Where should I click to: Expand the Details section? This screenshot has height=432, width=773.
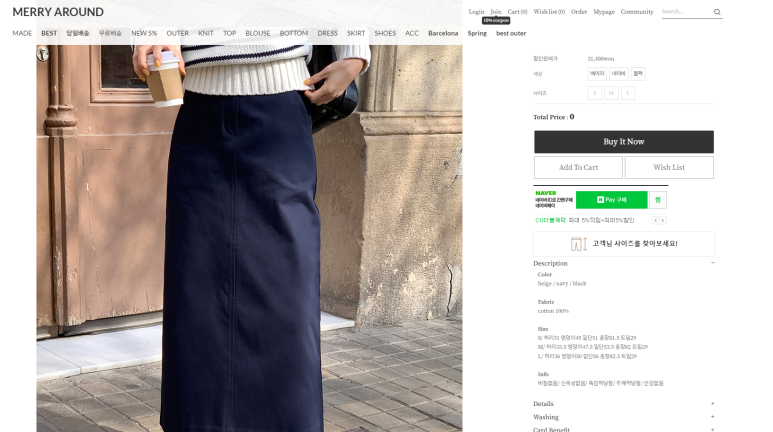712,403
